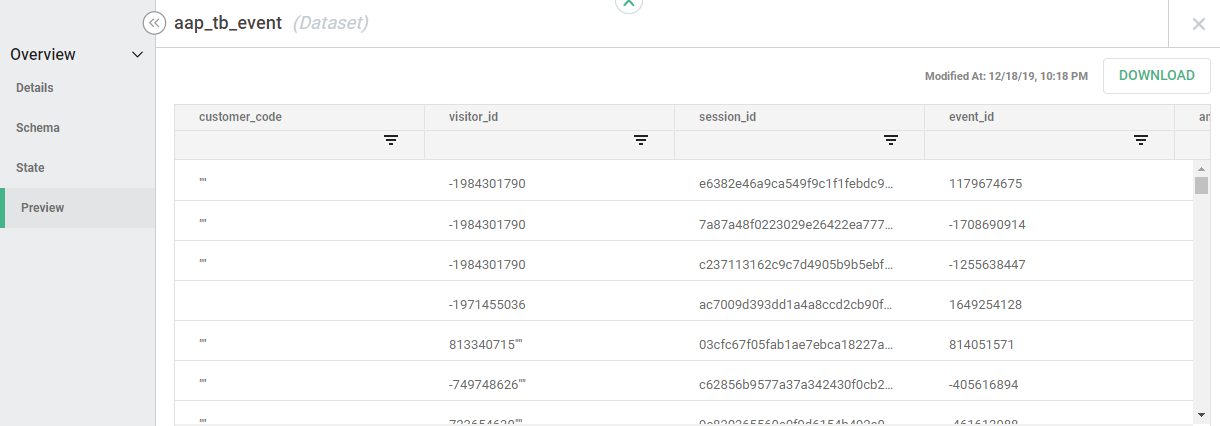The width and height of the screenshot is (1220, 426).
Task: Collapse the sidebar with double-chevron icon
Action: [154, 23]
